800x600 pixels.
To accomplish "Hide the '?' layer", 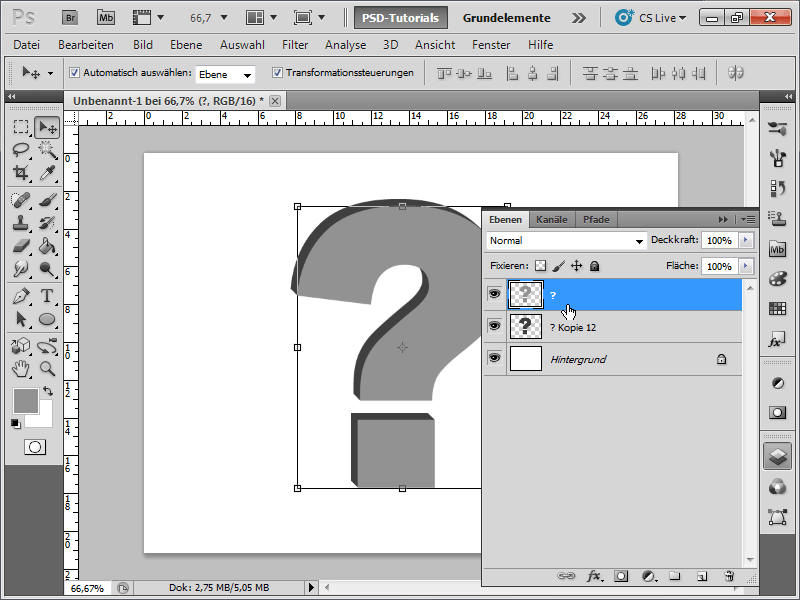I will (494, 294).
